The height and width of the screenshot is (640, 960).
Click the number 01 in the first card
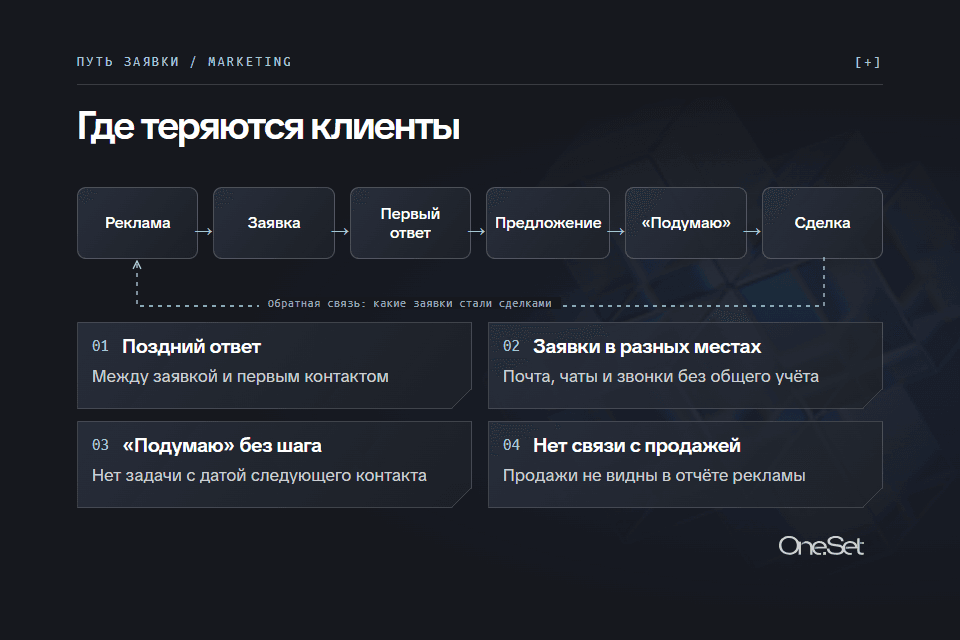pos(100,346)
